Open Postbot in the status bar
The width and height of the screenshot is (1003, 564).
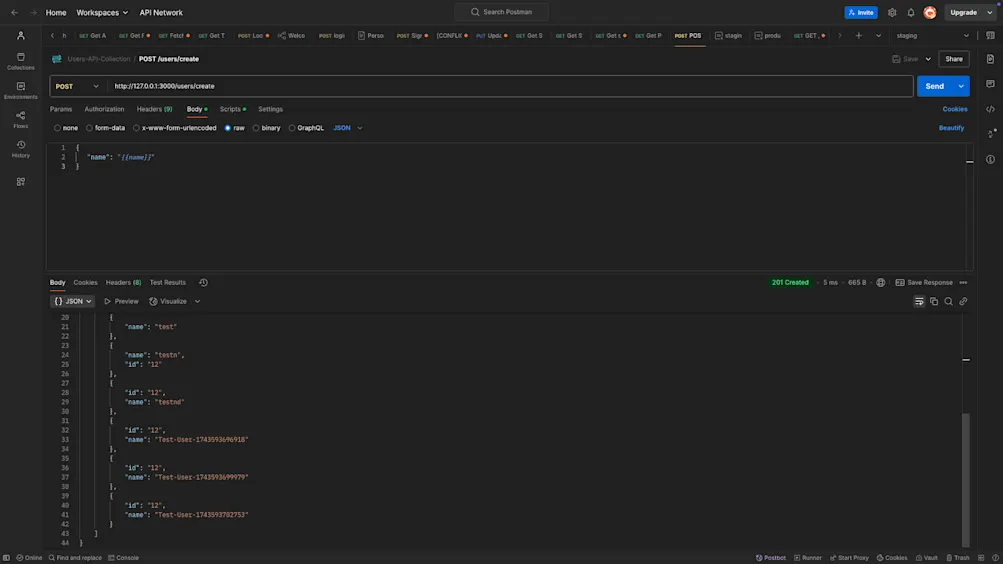coord(771,558)
